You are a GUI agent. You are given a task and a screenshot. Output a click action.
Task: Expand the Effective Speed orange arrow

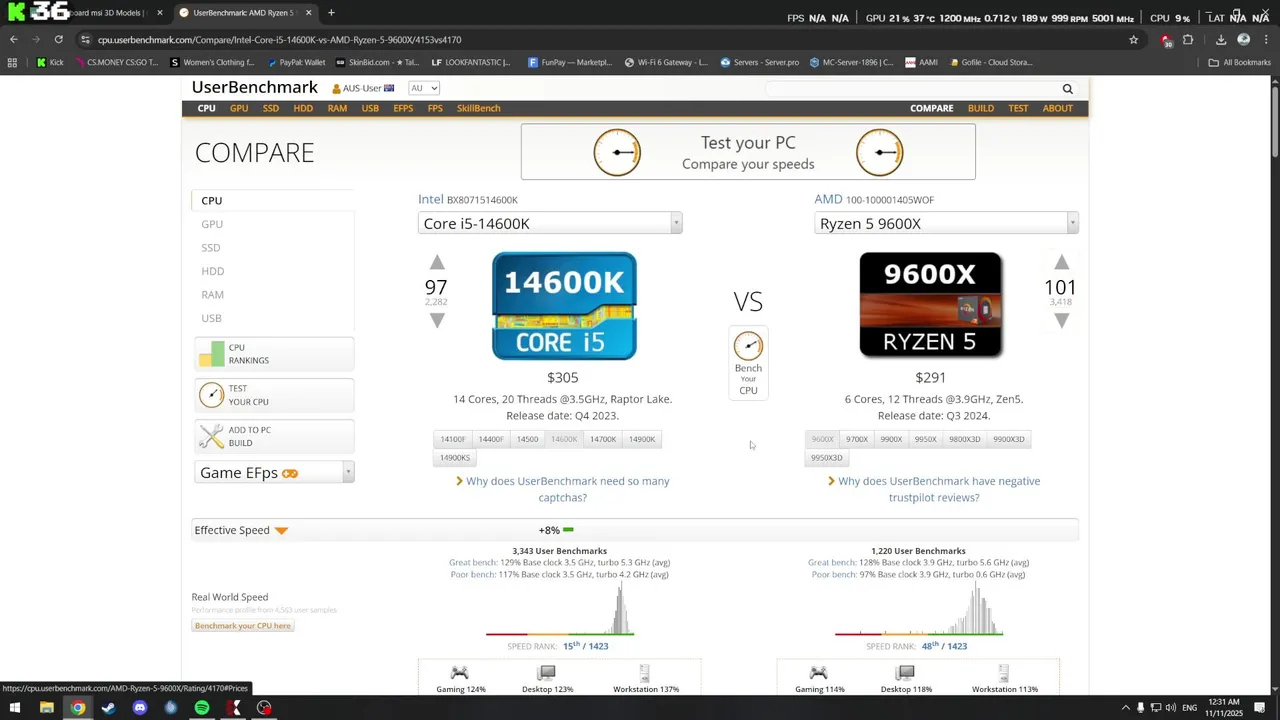coord(281,531)
